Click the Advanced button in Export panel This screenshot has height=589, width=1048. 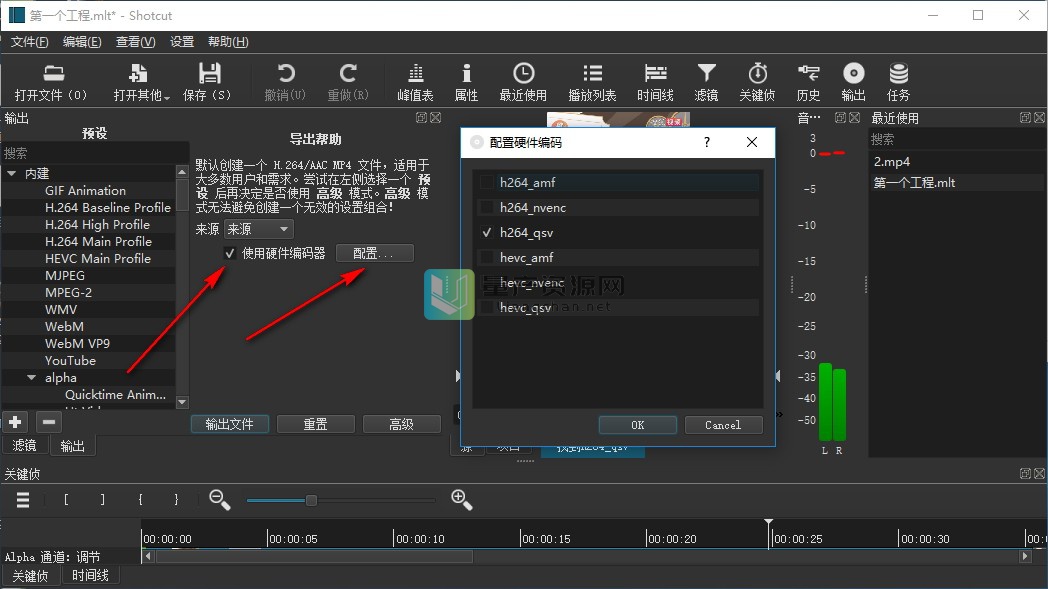coord(402,424)
